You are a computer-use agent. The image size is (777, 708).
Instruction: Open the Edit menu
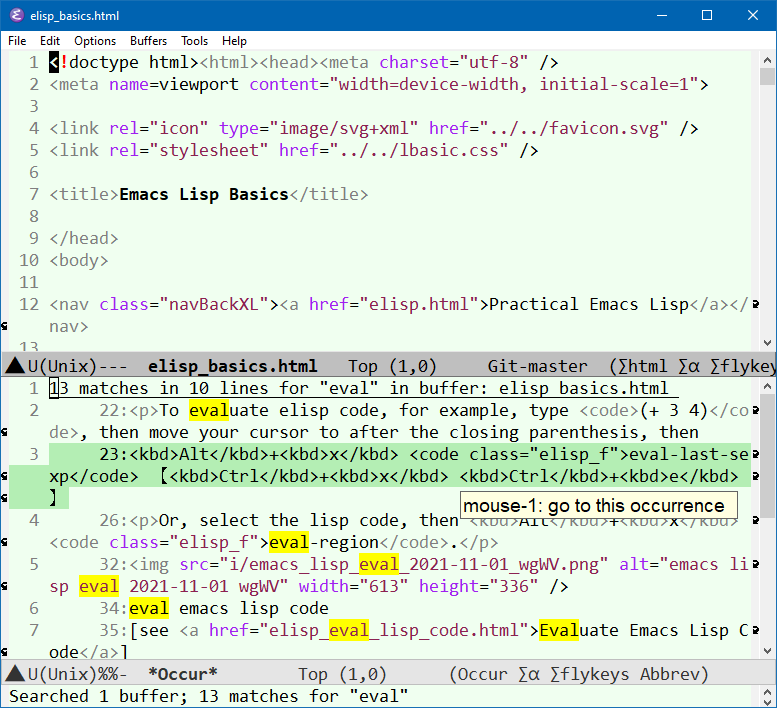click(50, 41)
